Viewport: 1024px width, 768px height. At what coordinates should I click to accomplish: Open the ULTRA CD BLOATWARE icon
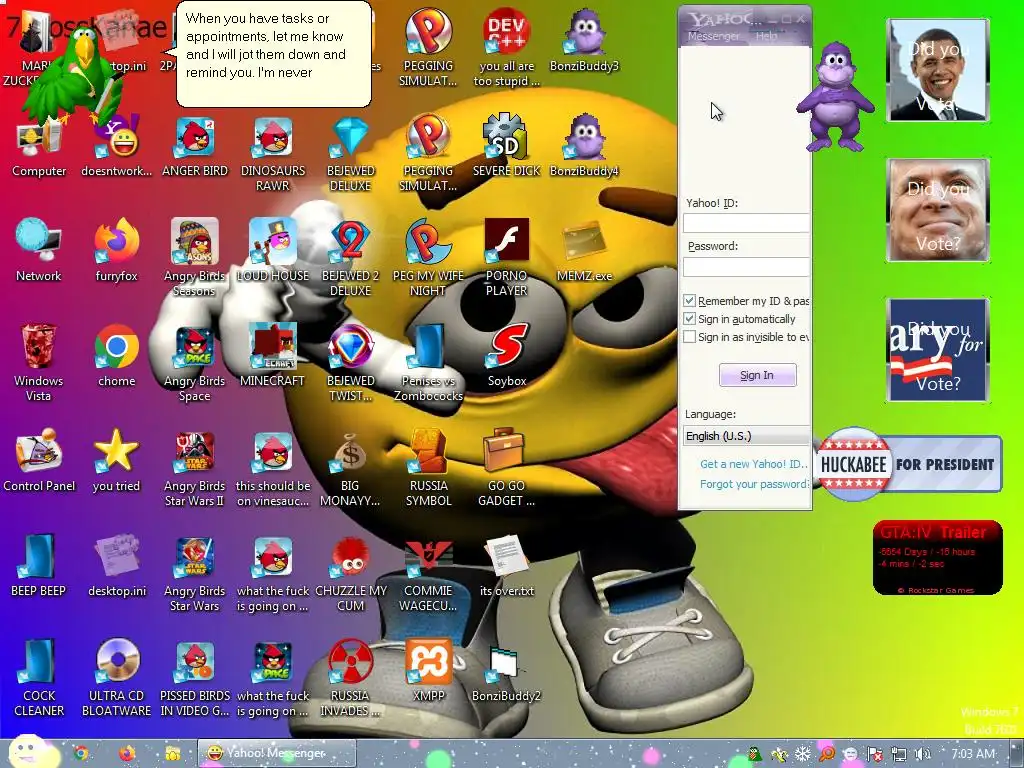117,662
